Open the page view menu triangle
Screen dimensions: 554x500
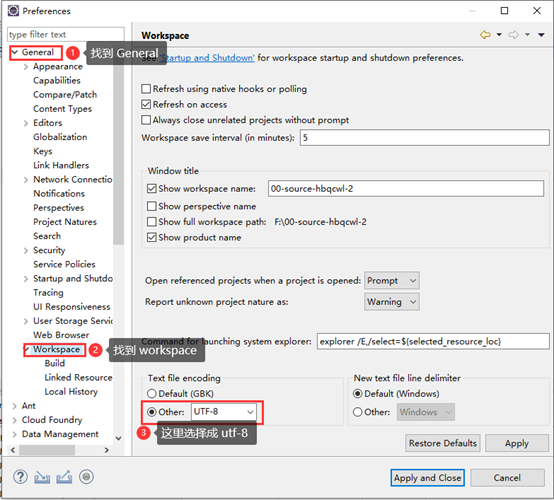[541, 35]
